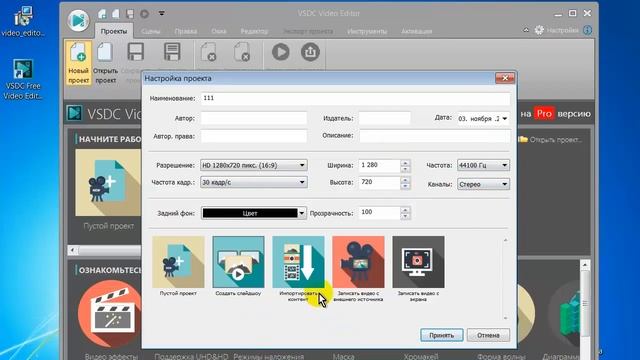Open the frame rate dropdown showing 30

253,182
